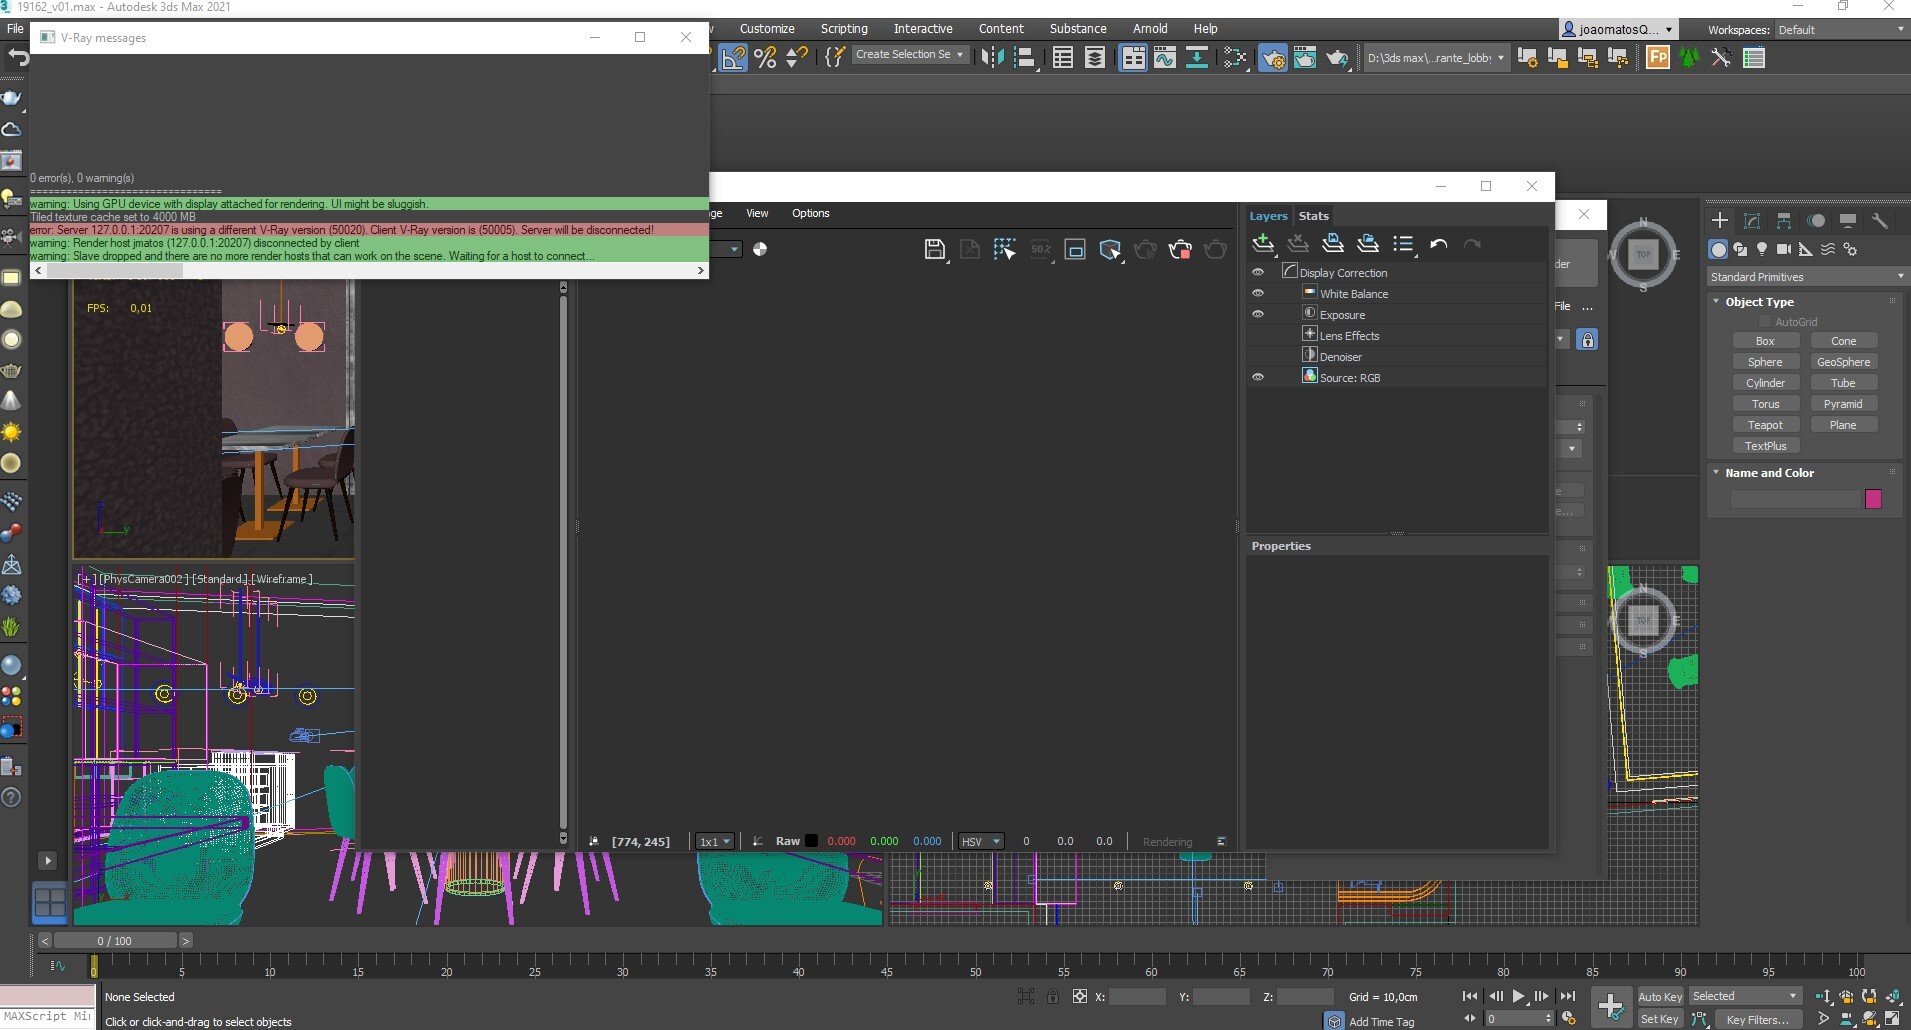Open the Hierarchy tab in command panel
The image size is (1911, 1030).
coord(1784,221)
